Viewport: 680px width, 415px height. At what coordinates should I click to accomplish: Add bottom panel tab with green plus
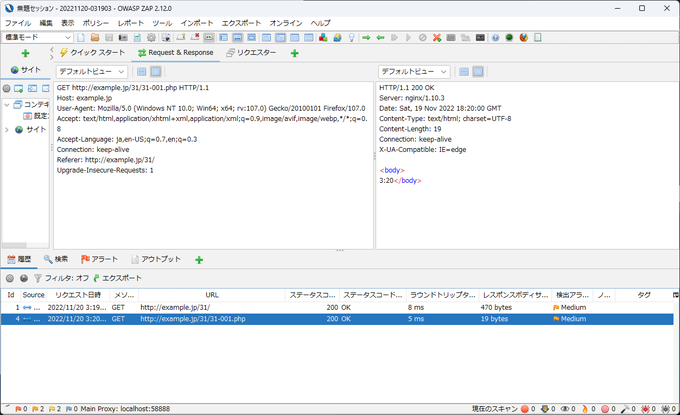tap(199, 260)
